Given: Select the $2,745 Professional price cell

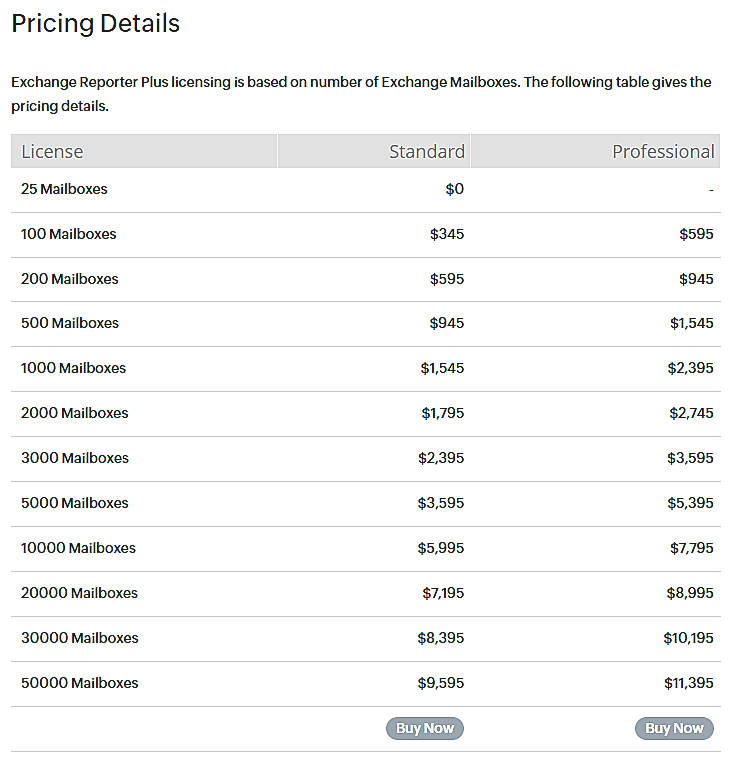Looking at the screenshot, I should (x=690, y=413).
